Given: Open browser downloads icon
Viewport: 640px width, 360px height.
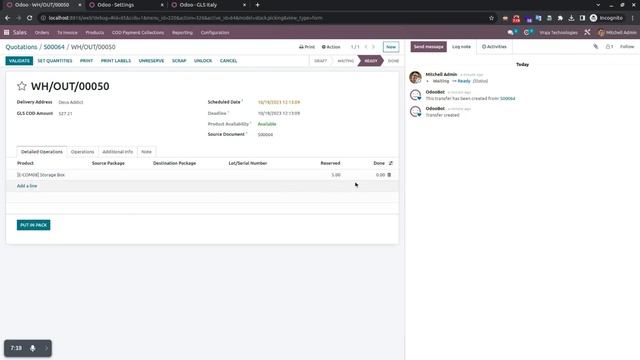Looking at the screenshot, I should coord(571,18).
